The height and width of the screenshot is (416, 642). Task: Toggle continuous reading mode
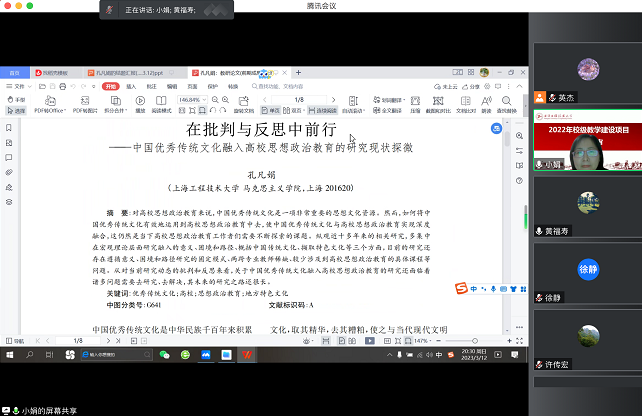(x=322, y=110)
